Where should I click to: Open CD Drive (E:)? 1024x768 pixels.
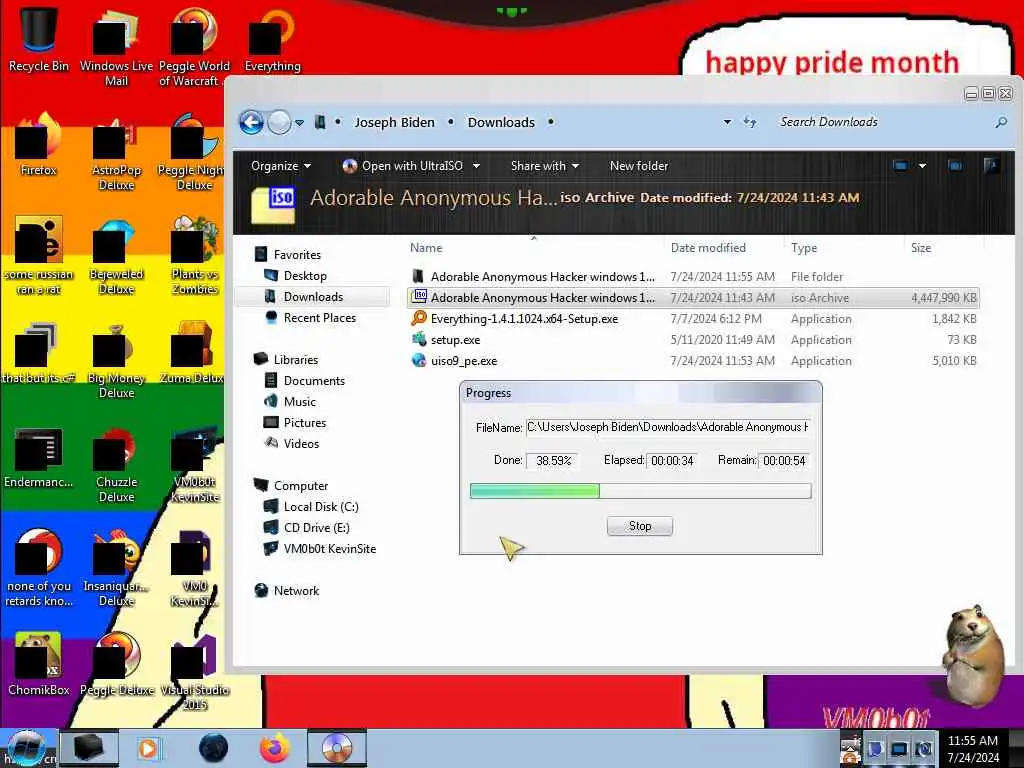pos(316,528)
